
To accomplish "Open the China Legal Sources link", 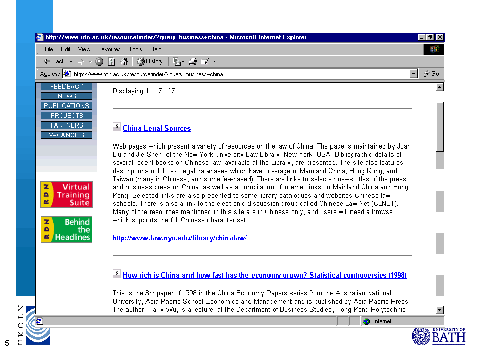I will (x=157, y=128).
